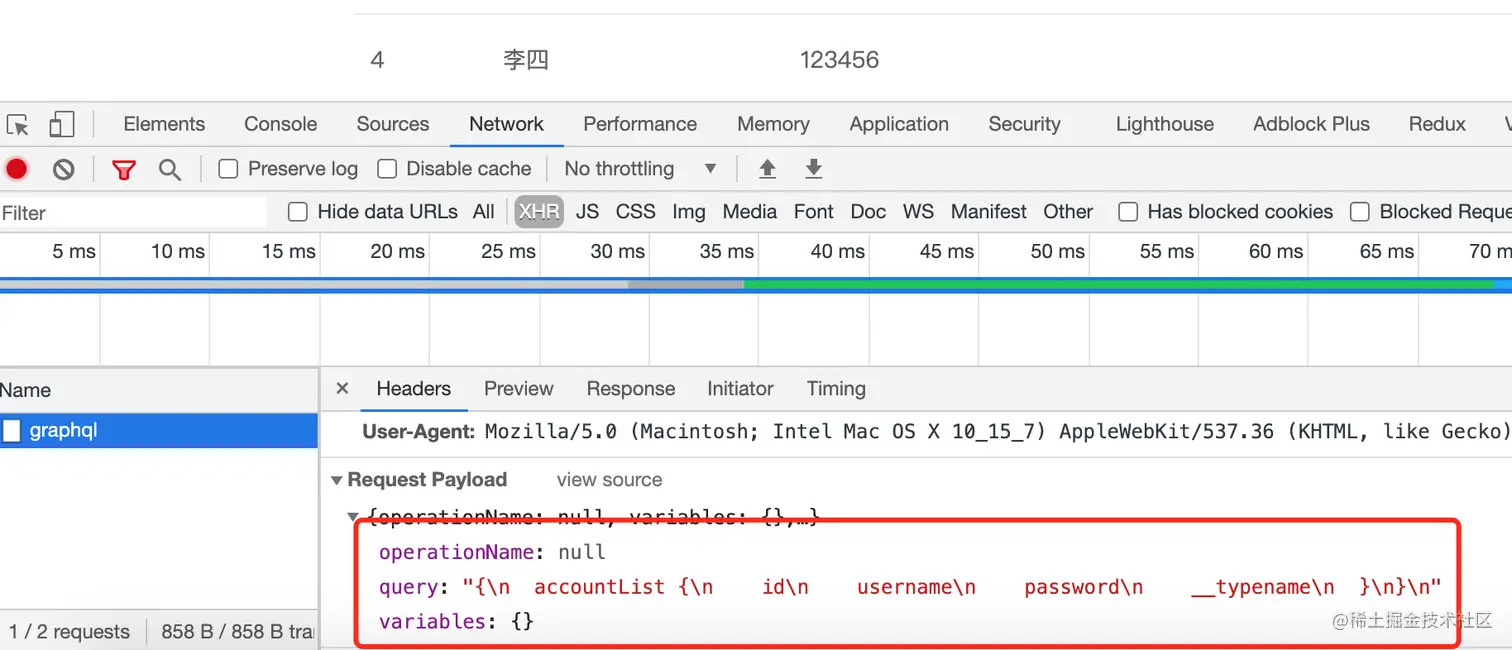This screenshot has height=650, width=1512.
Task: Click the view source link
Action: (x=608, y=480)
